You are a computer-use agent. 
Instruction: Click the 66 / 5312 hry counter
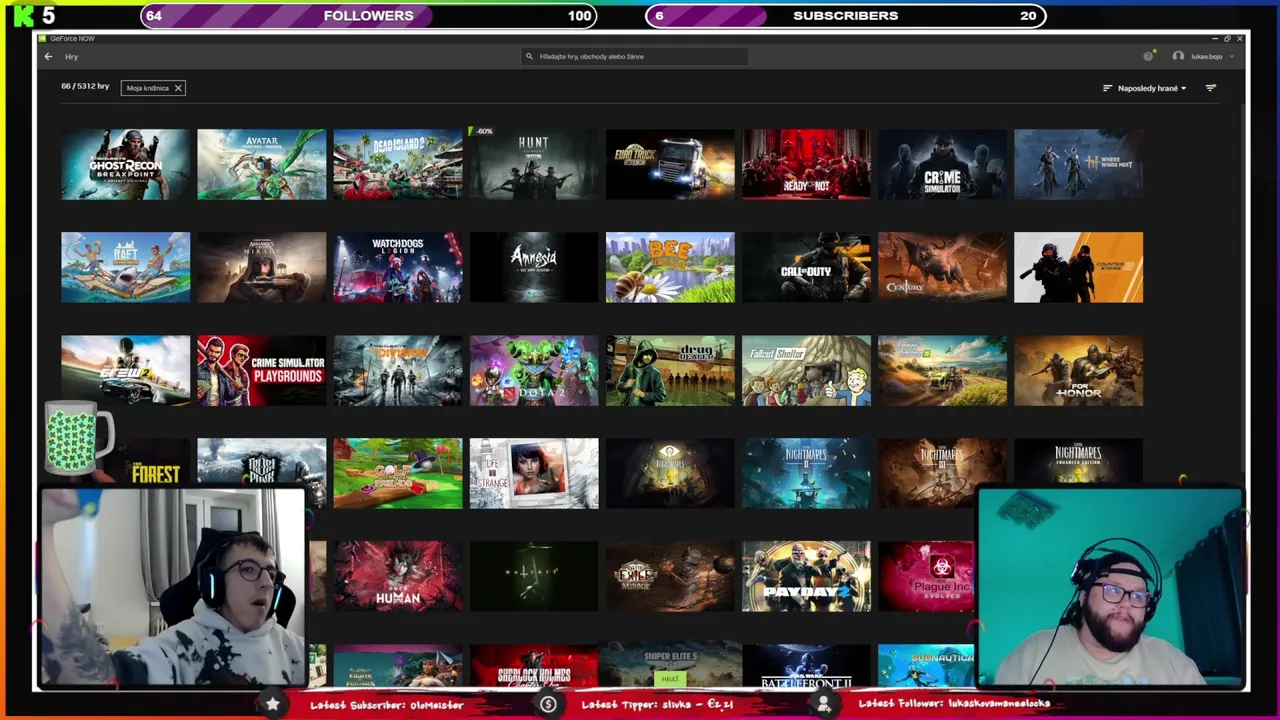point(85,87)
